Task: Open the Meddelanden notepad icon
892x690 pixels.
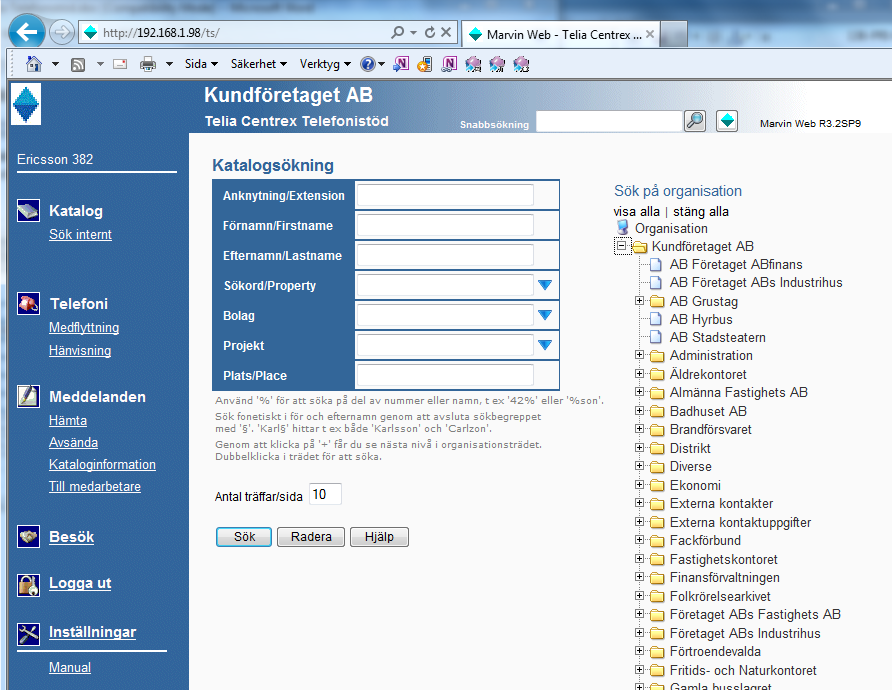Action: pyautogui.click(x=28, y=396)
